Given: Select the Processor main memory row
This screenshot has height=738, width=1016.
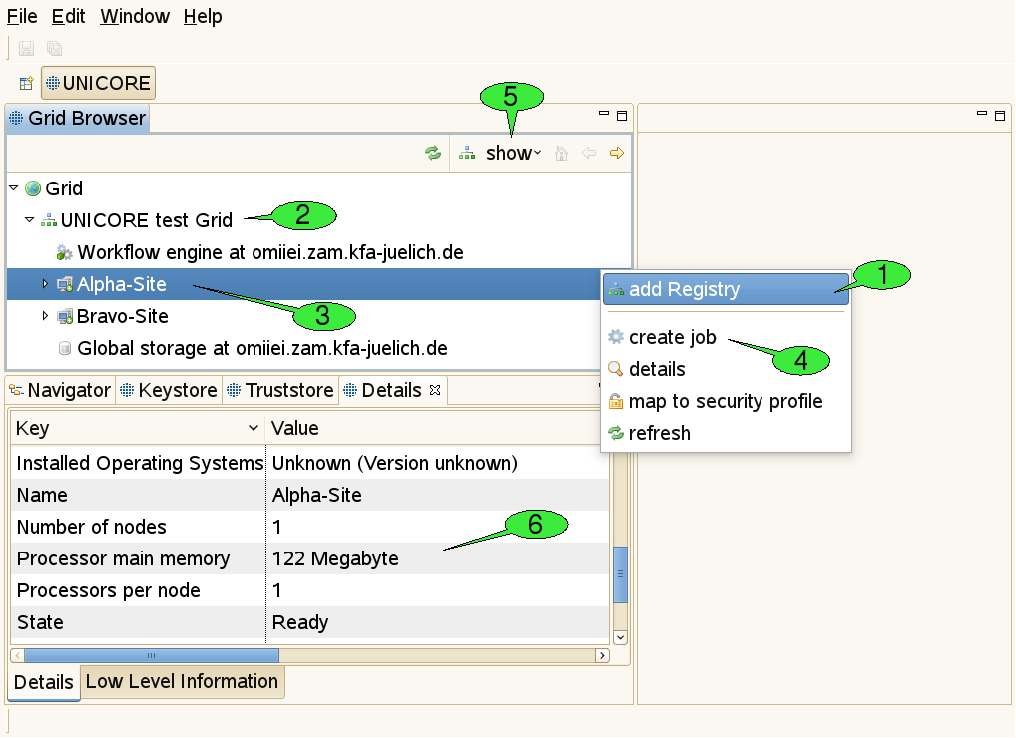Looking at the screenshot, I should tap(310, 559).
